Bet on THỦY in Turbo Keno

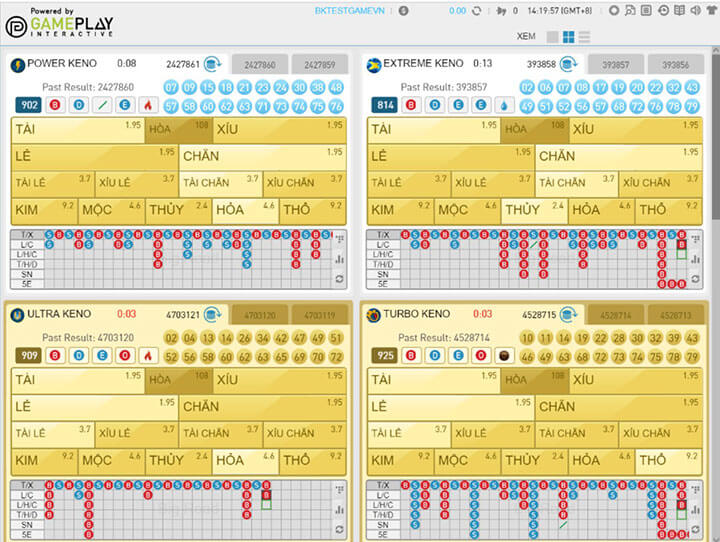[534, 462]
